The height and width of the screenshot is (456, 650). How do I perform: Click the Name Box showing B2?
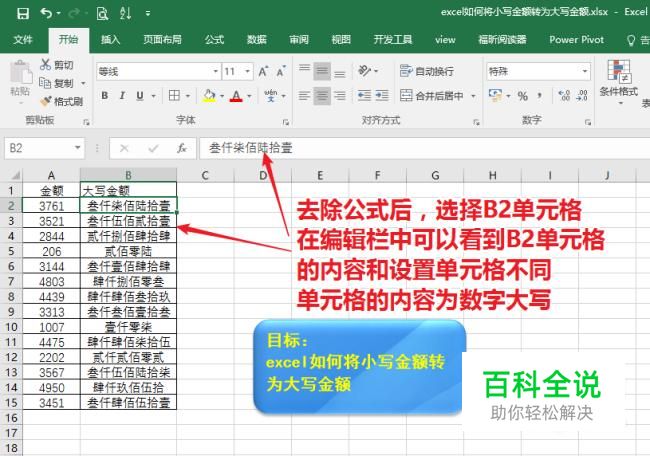(44, 148)
